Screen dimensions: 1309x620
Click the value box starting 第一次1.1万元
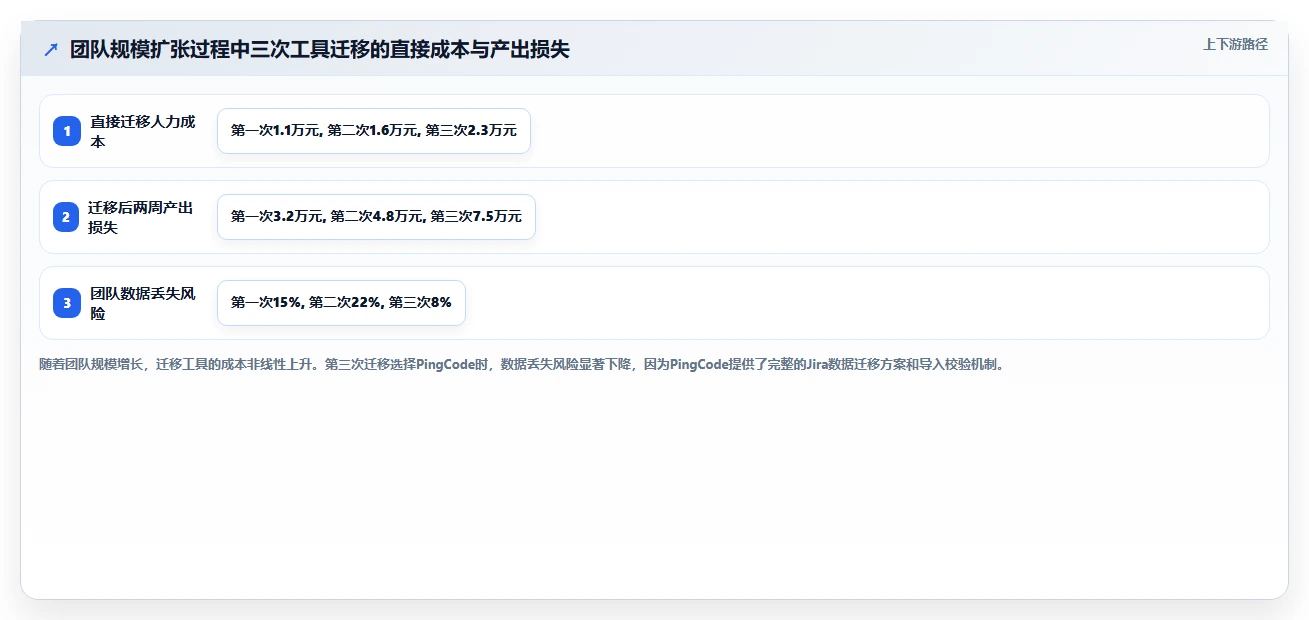point(374,131)
